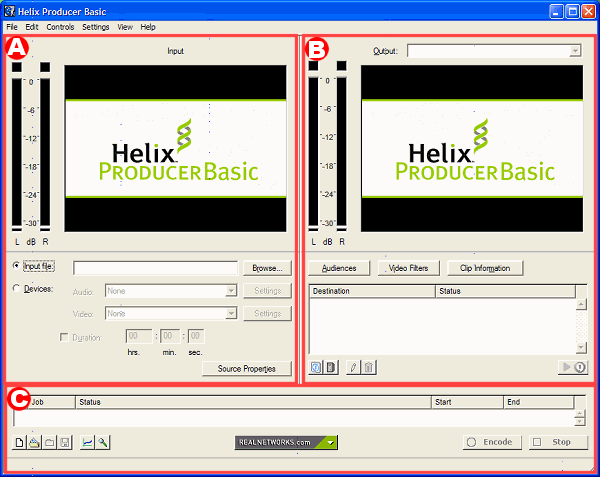
Task: Enable the Duration checkbox
Action: pos(64,337)
